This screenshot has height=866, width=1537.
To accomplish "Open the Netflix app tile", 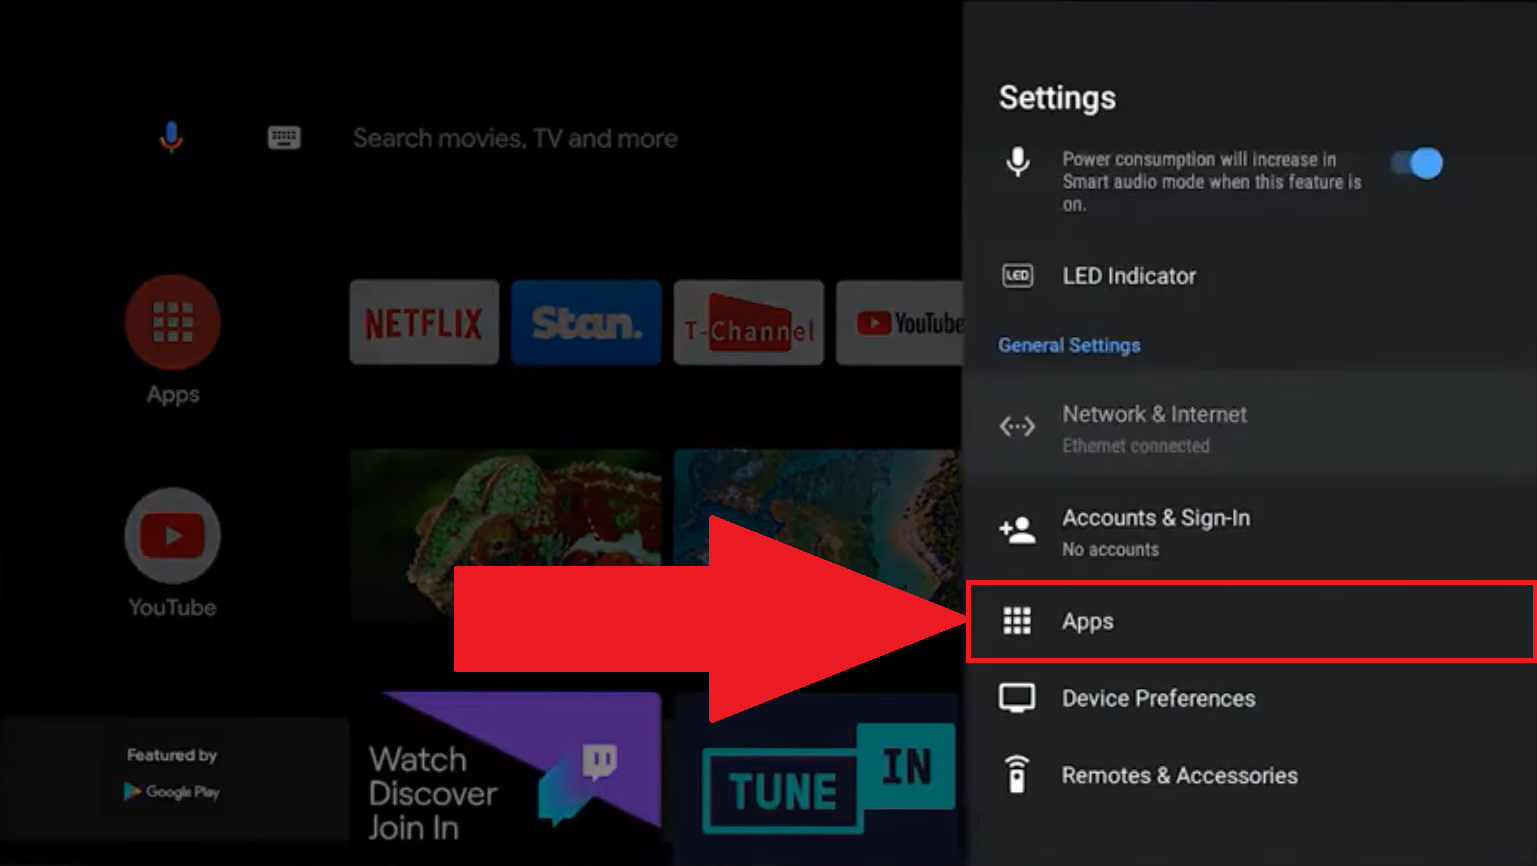I will point(424,323).
